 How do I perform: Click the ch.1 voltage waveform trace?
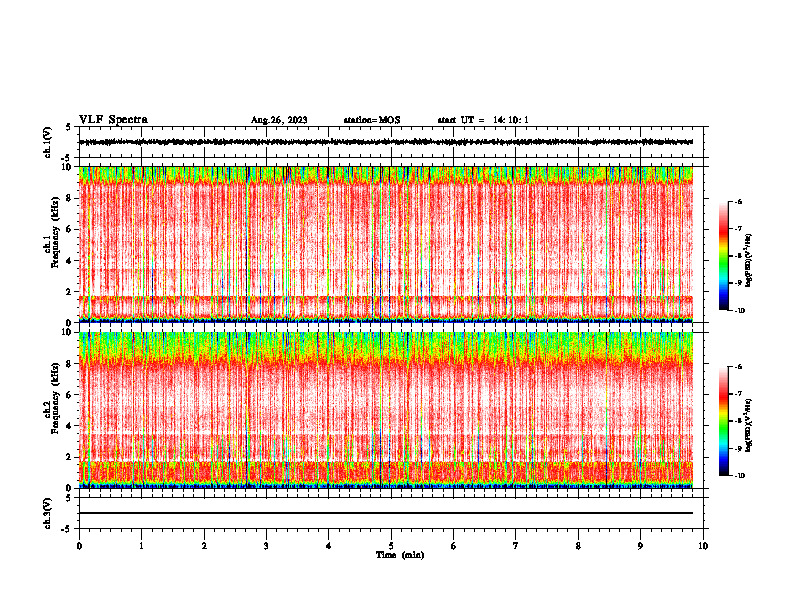click(386, 142)
